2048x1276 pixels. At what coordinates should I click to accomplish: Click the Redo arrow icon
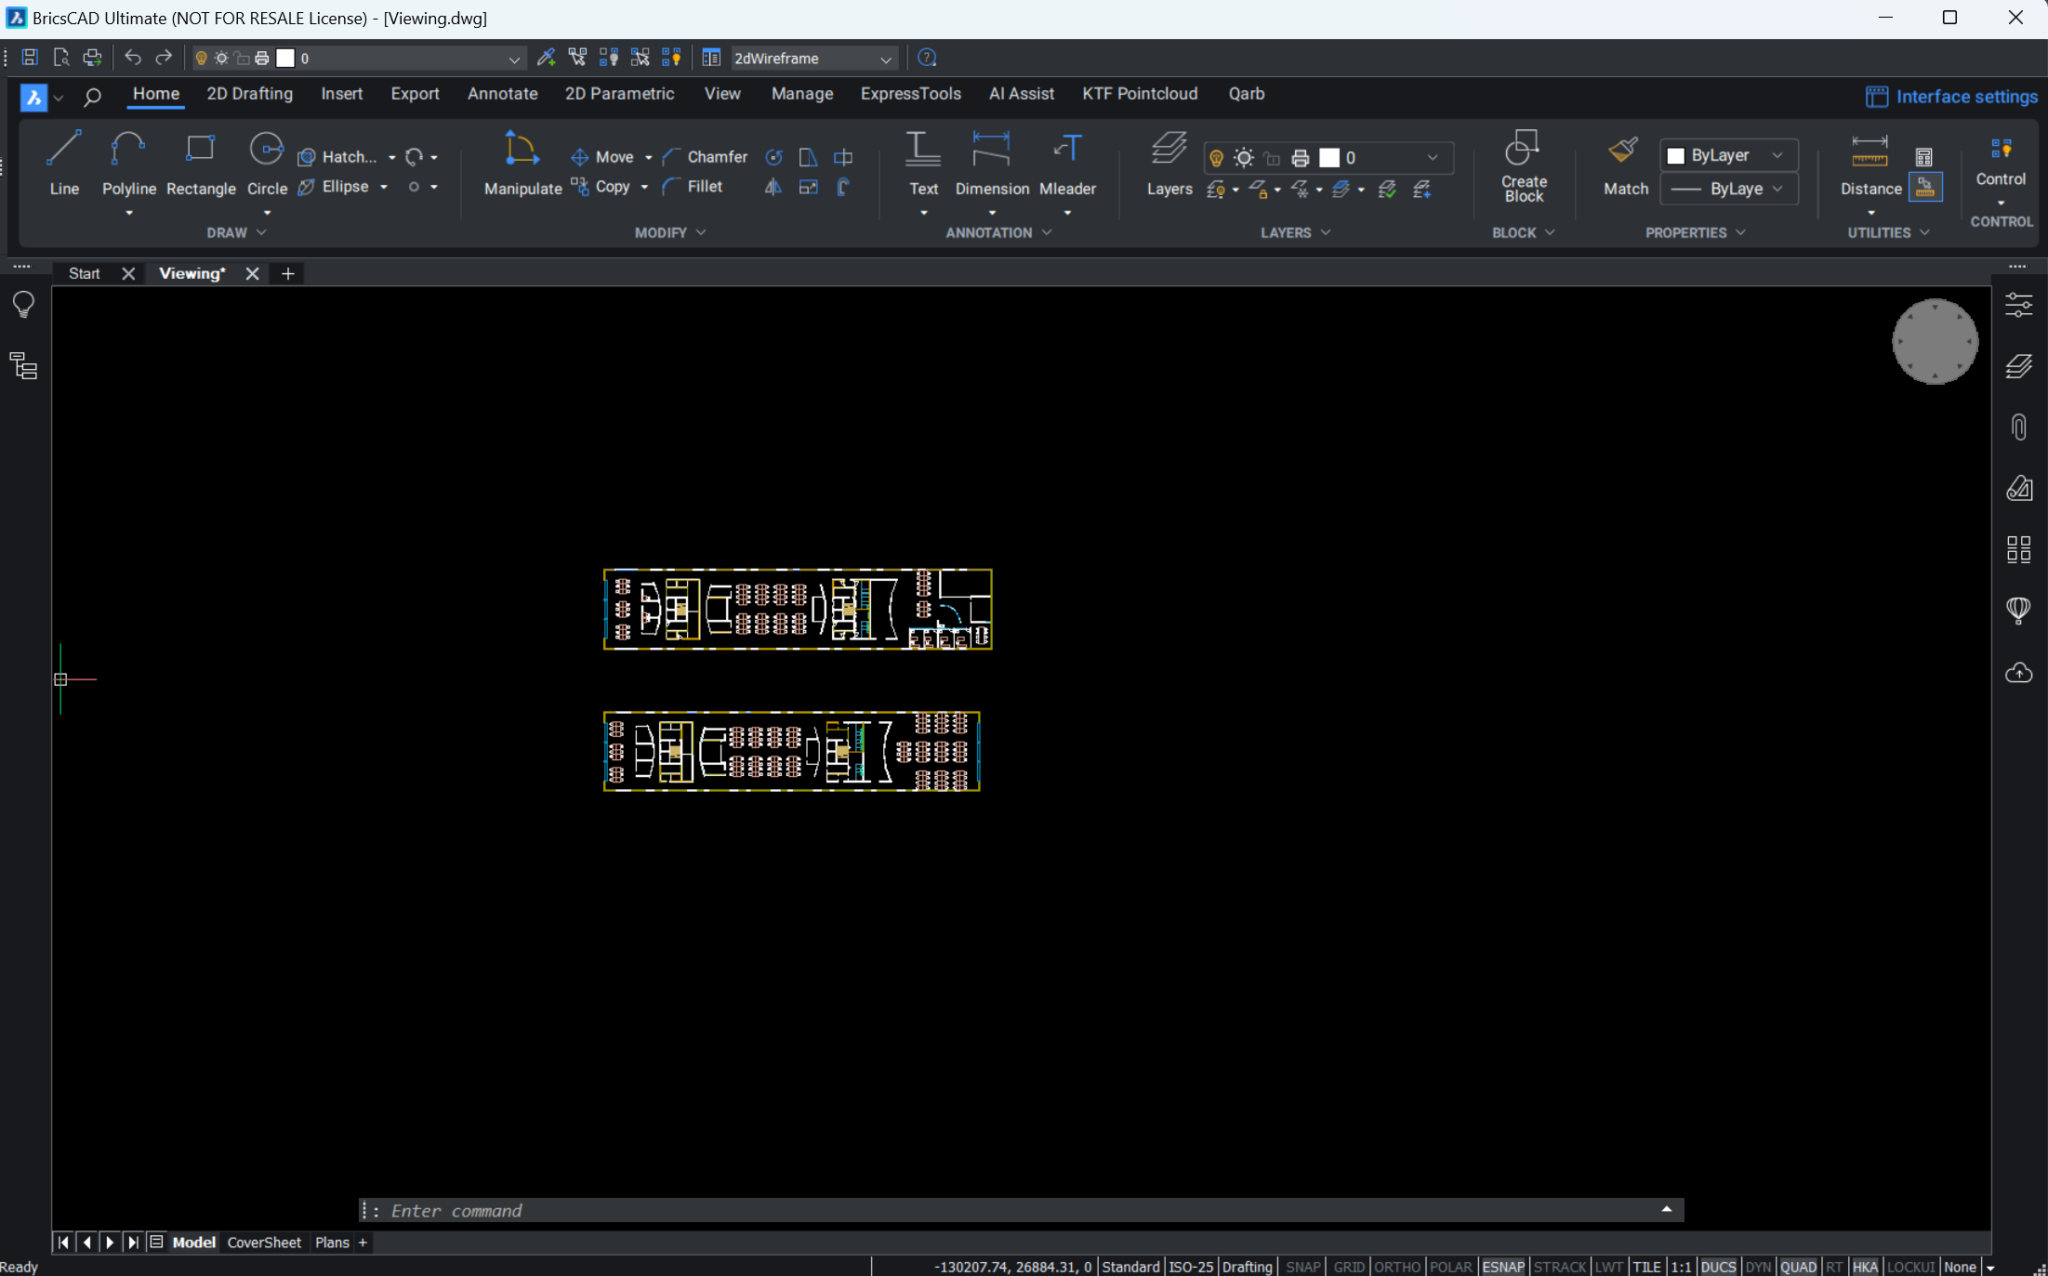pos(164,58)
